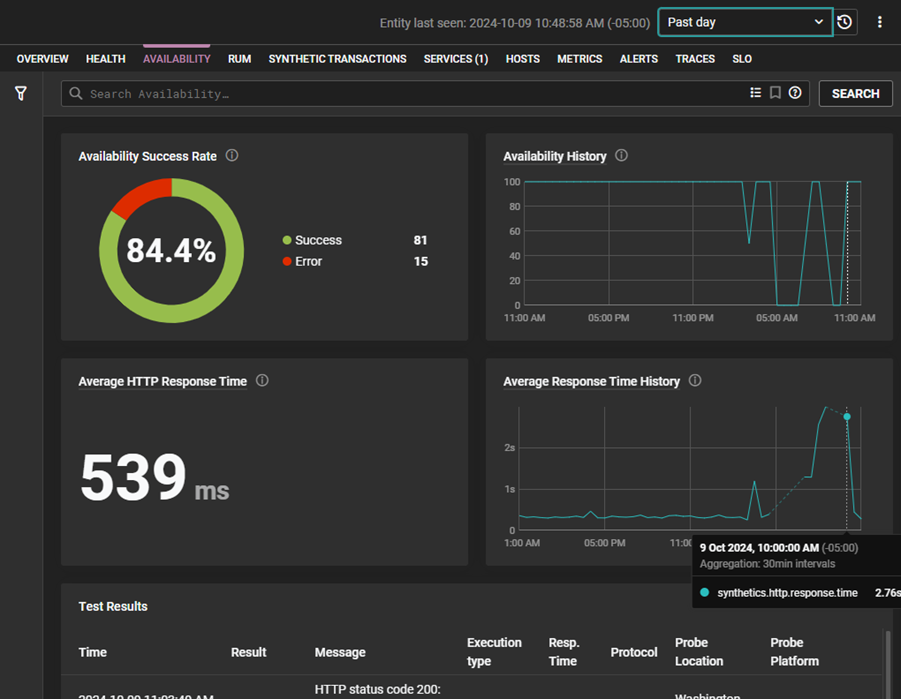Image resolution: width=901 pixels, height=699 pixels.
Task: Show info for Availability Success Rate
Action: pyautogui.click(x=232, y=156)
